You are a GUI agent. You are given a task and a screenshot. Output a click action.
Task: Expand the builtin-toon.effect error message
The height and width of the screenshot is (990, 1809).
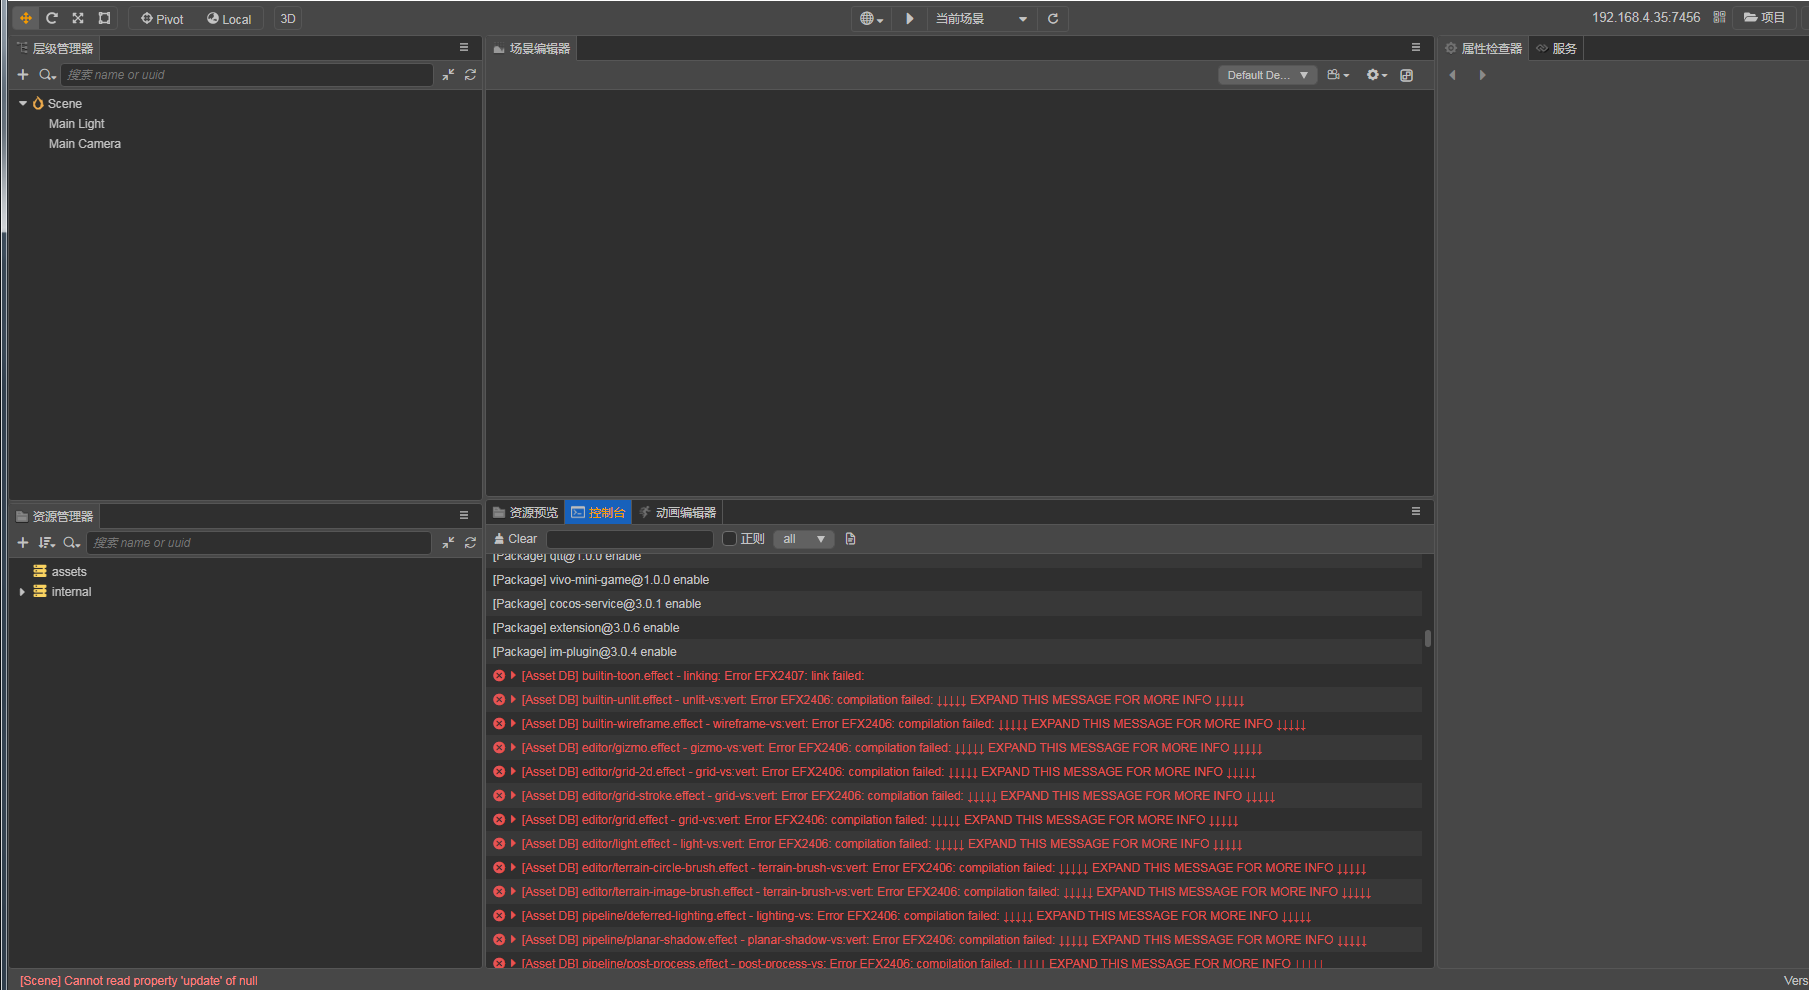click(513, 676)
